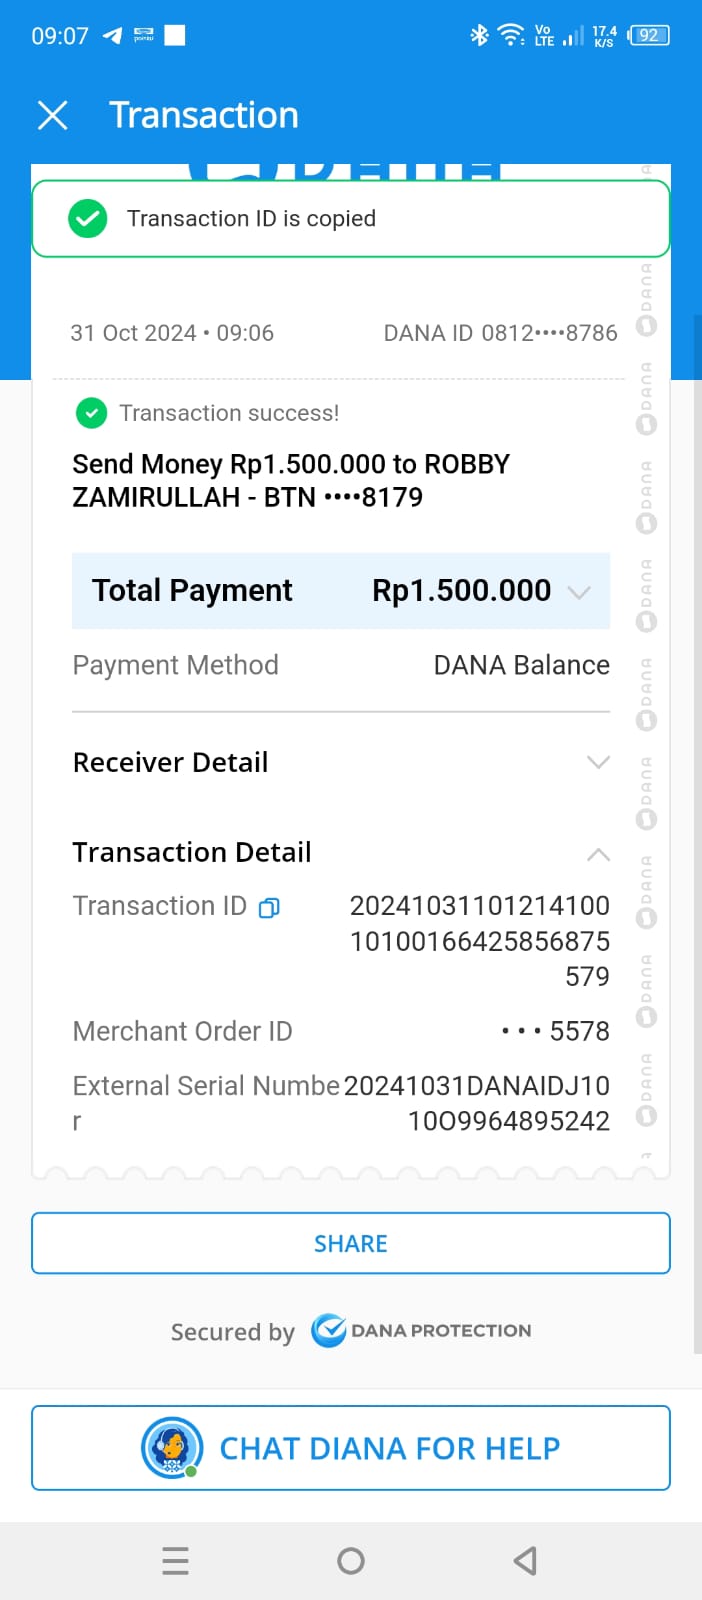Viewport: 702px width, 1600px height.
Task: Tap CHAT DIANA FOR HELP button
Action: pos(351,1447)
